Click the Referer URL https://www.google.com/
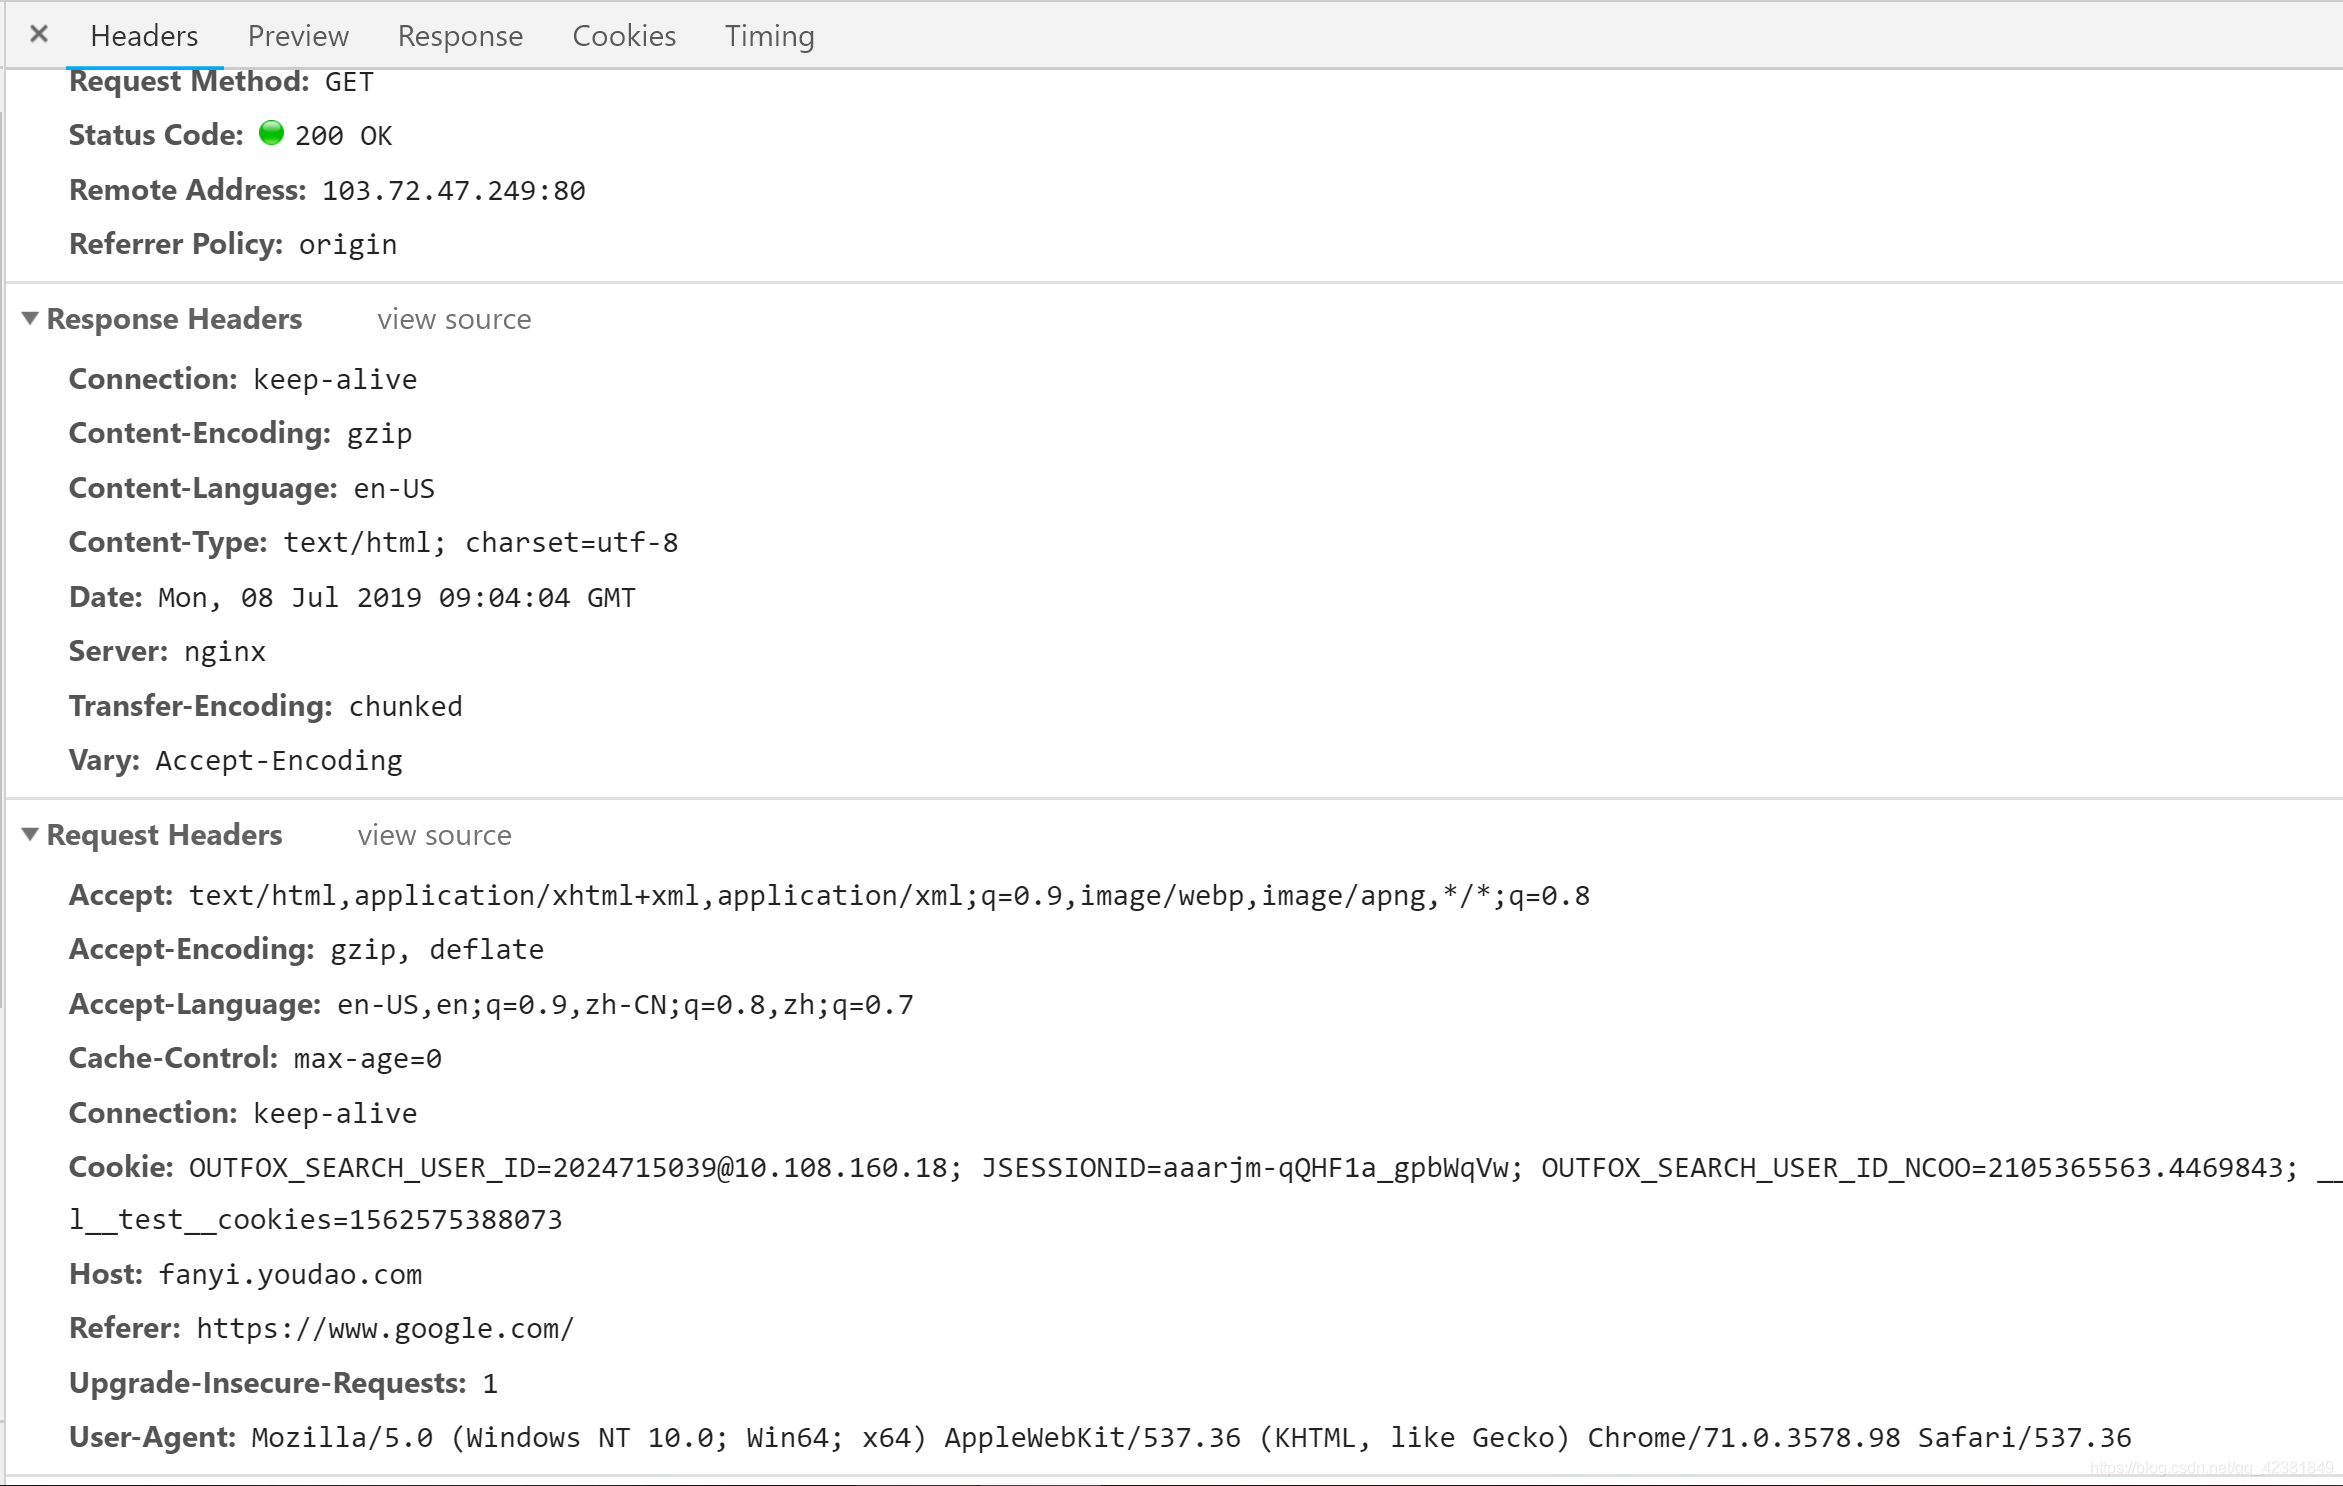The height and width of the screenshot is (1486, 2343). 385,1329
